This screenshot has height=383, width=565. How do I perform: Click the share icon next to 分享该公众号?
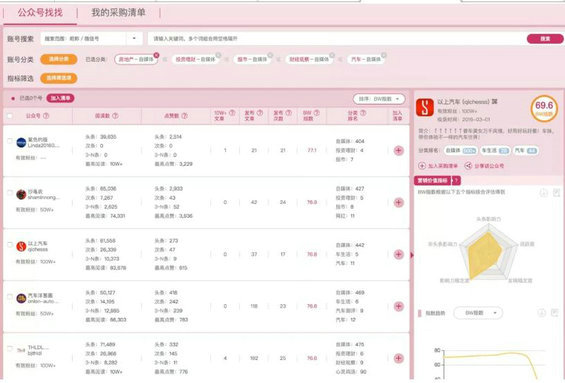click(x=468, y=166)
